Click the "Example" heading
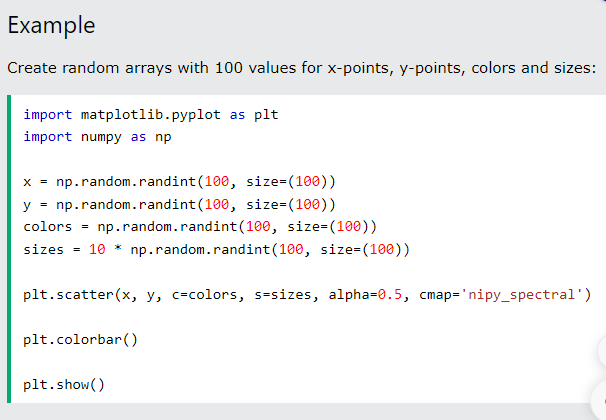Image resolution: width=606 pixels, height=420 pixels. pos(51,26)
